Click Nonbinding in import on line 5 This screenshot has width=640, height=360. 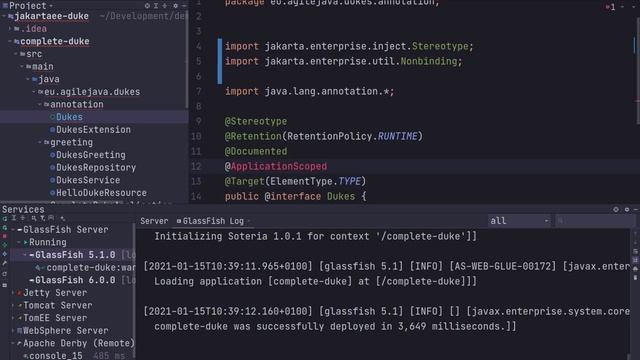tap(429, 61)
